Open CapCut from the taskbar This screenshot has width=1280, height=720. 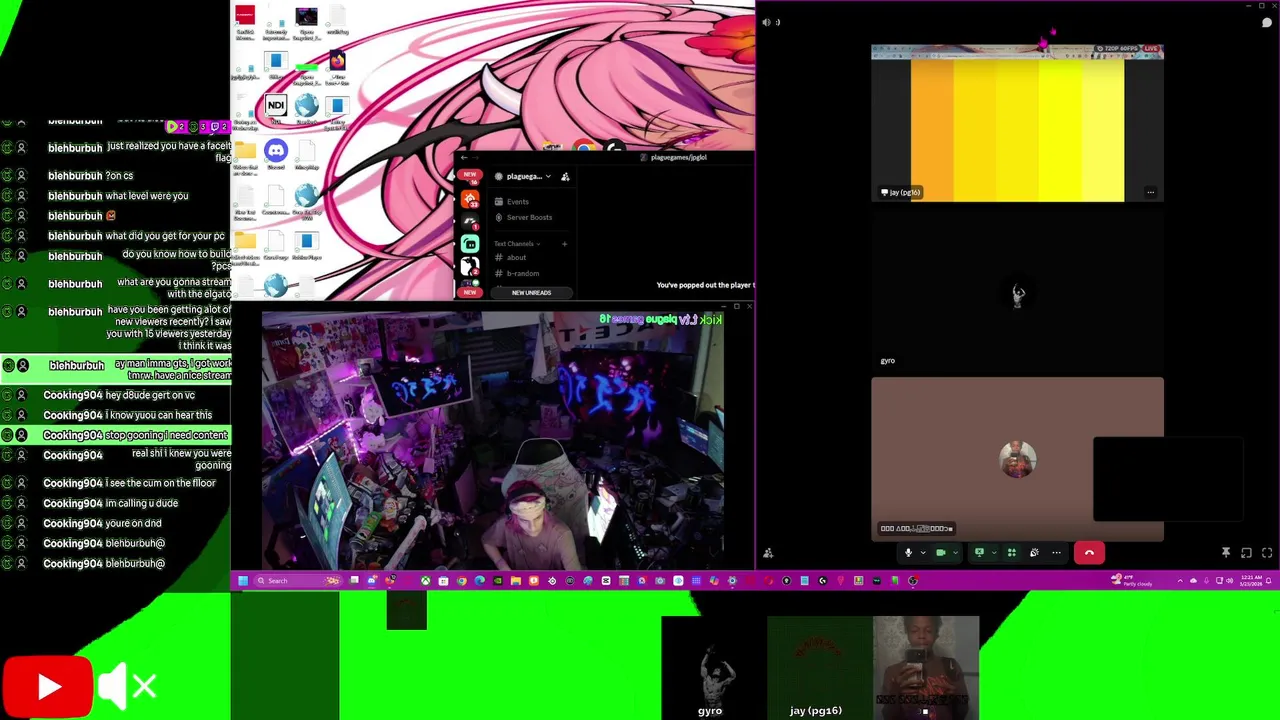606,580
